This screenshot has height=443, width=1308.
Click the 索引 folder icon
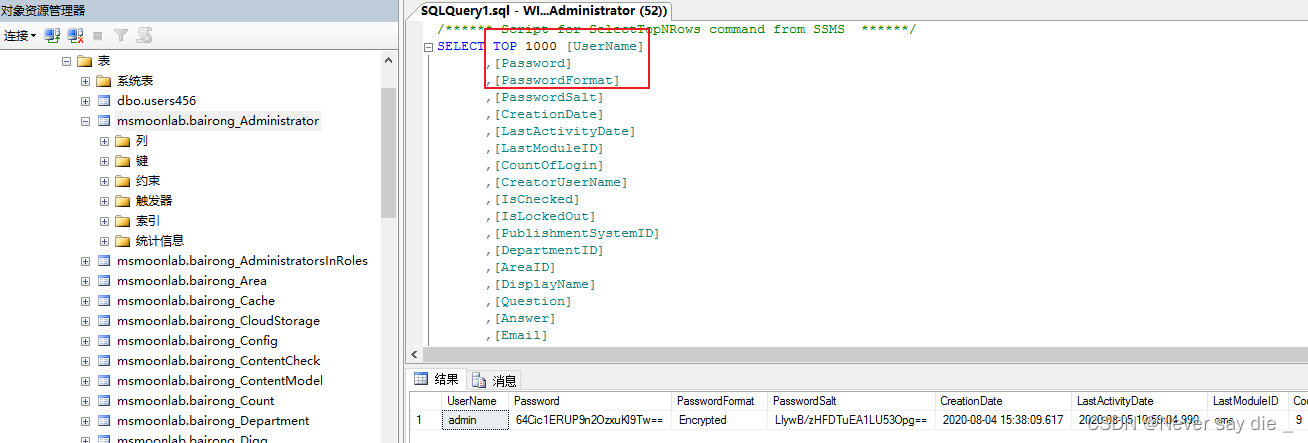tap(123, 221)
